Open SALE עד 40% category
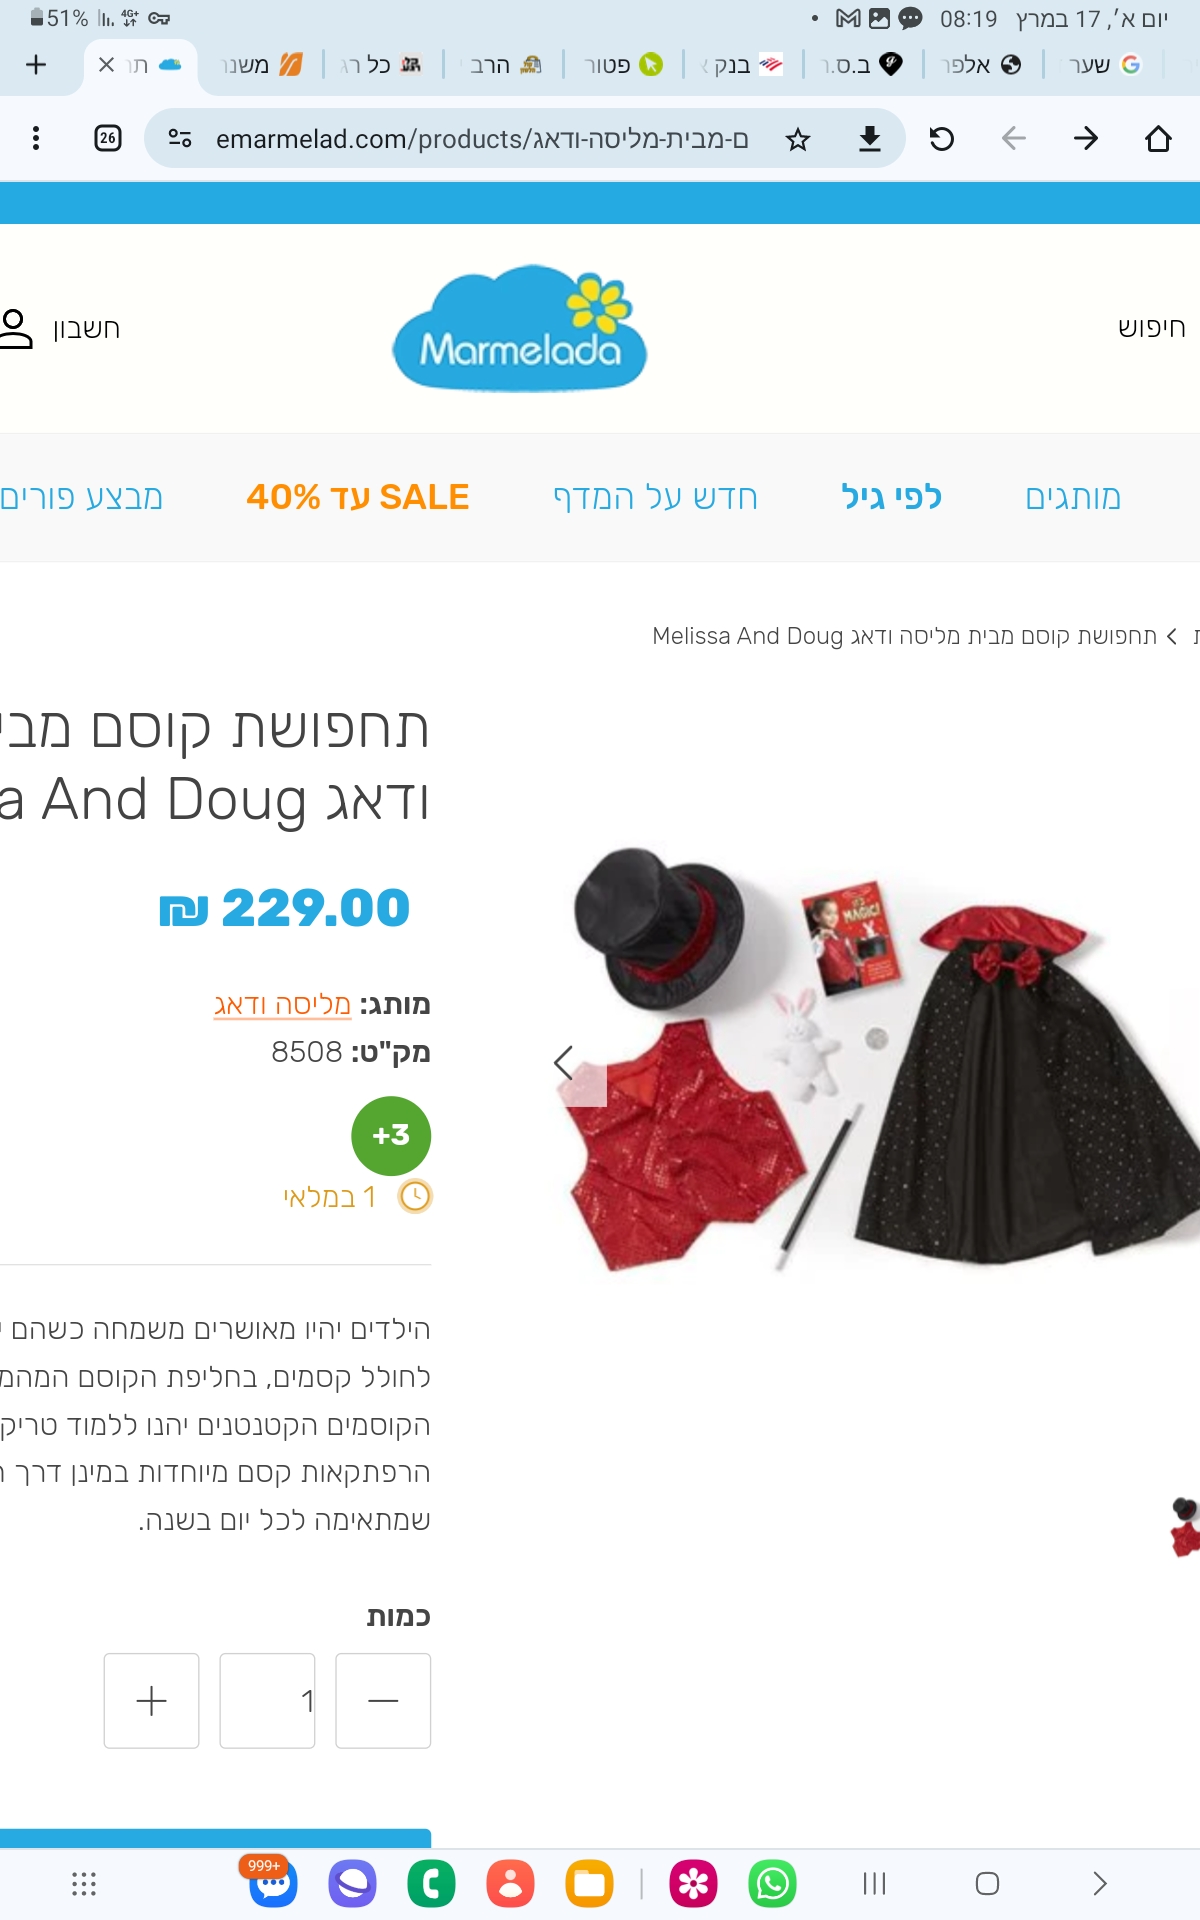Image resolution: width=1200 pixels, height=1920 pixels. pos(358,497)
